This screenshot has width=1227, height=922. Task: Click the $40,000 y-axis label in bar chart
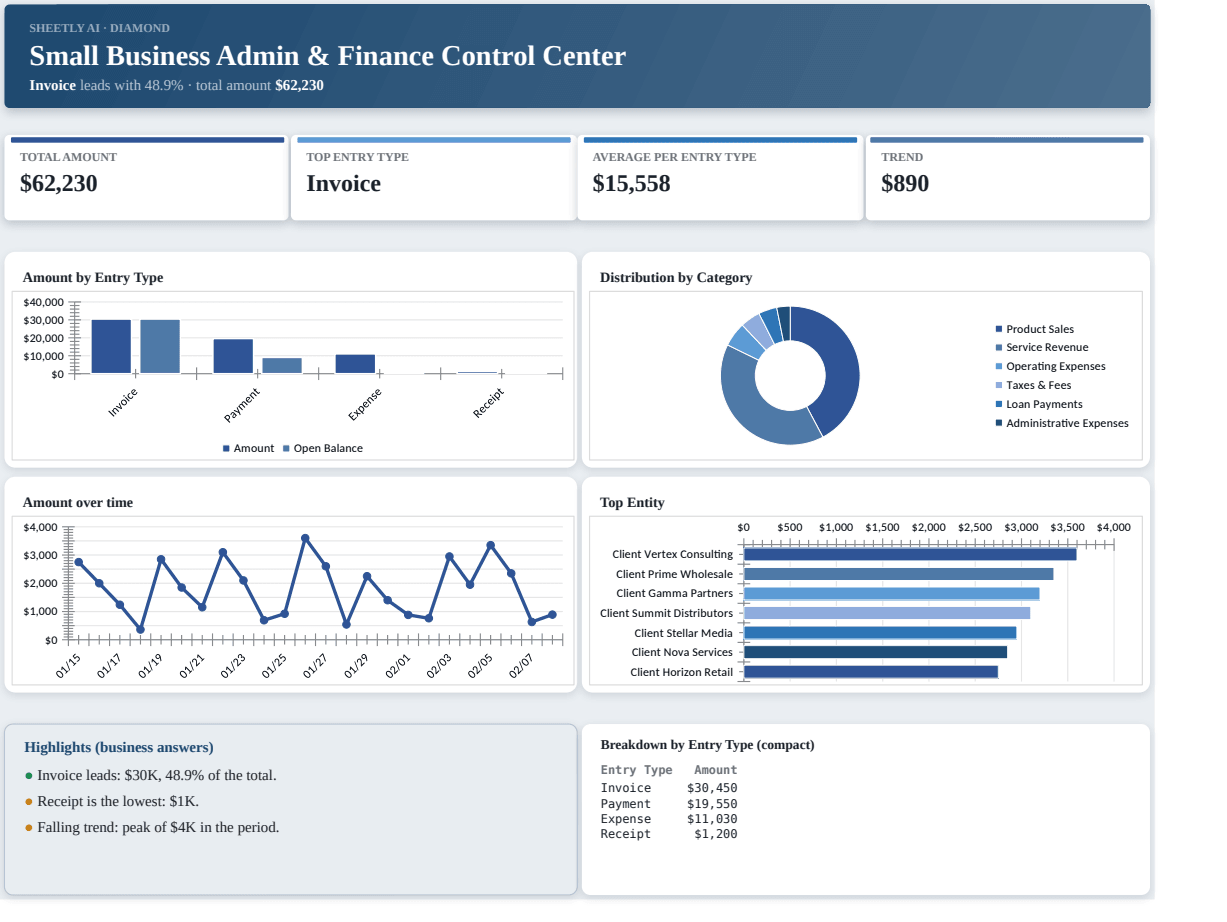[x=43, y=302]
